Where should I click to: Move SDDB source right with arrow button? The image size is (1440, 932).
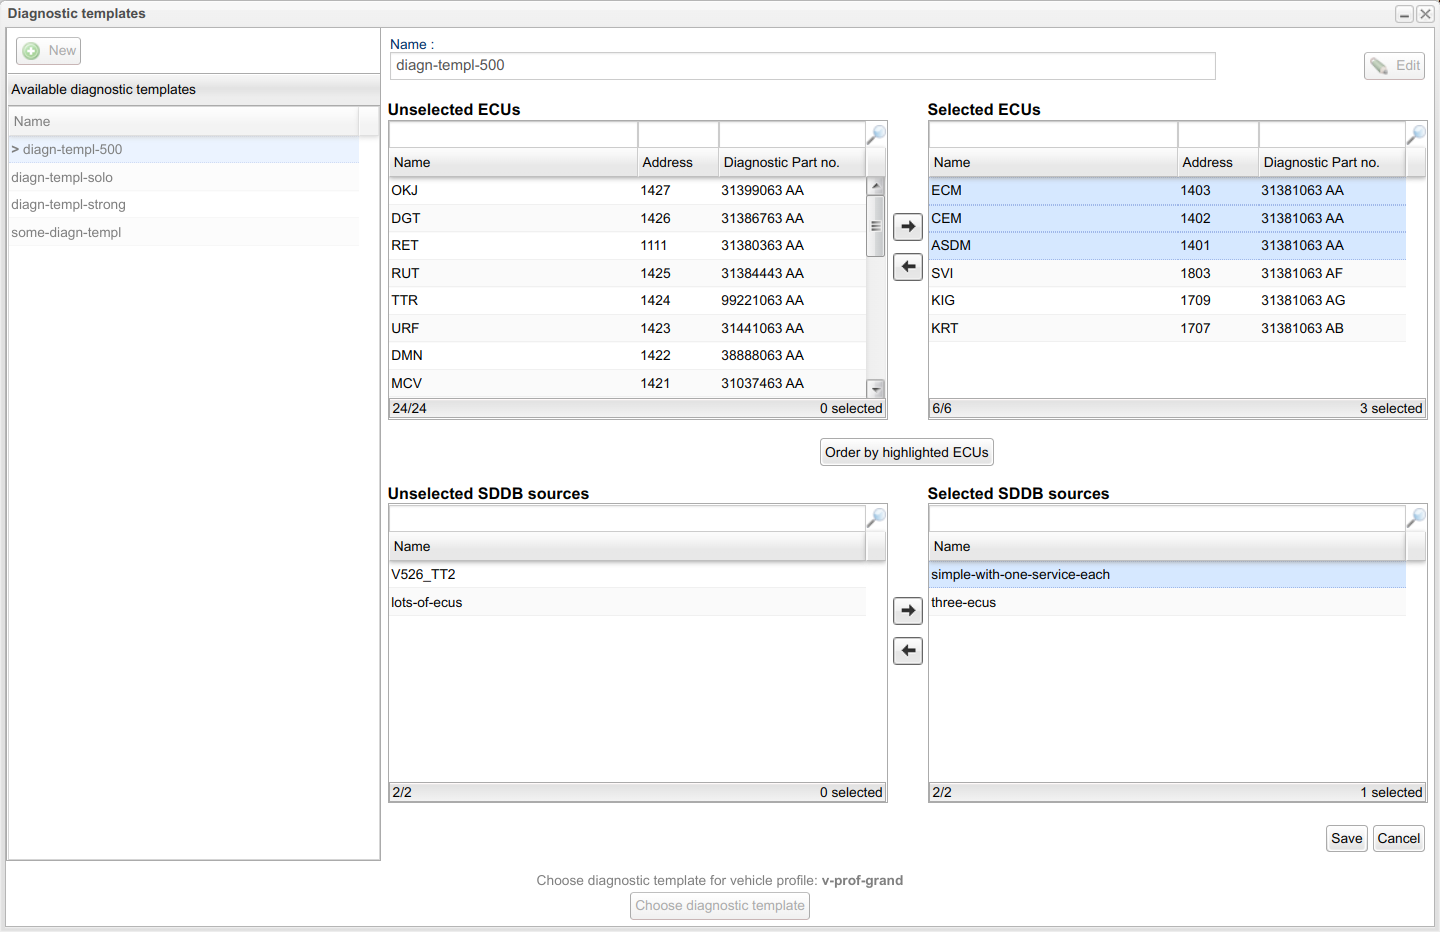907,611
